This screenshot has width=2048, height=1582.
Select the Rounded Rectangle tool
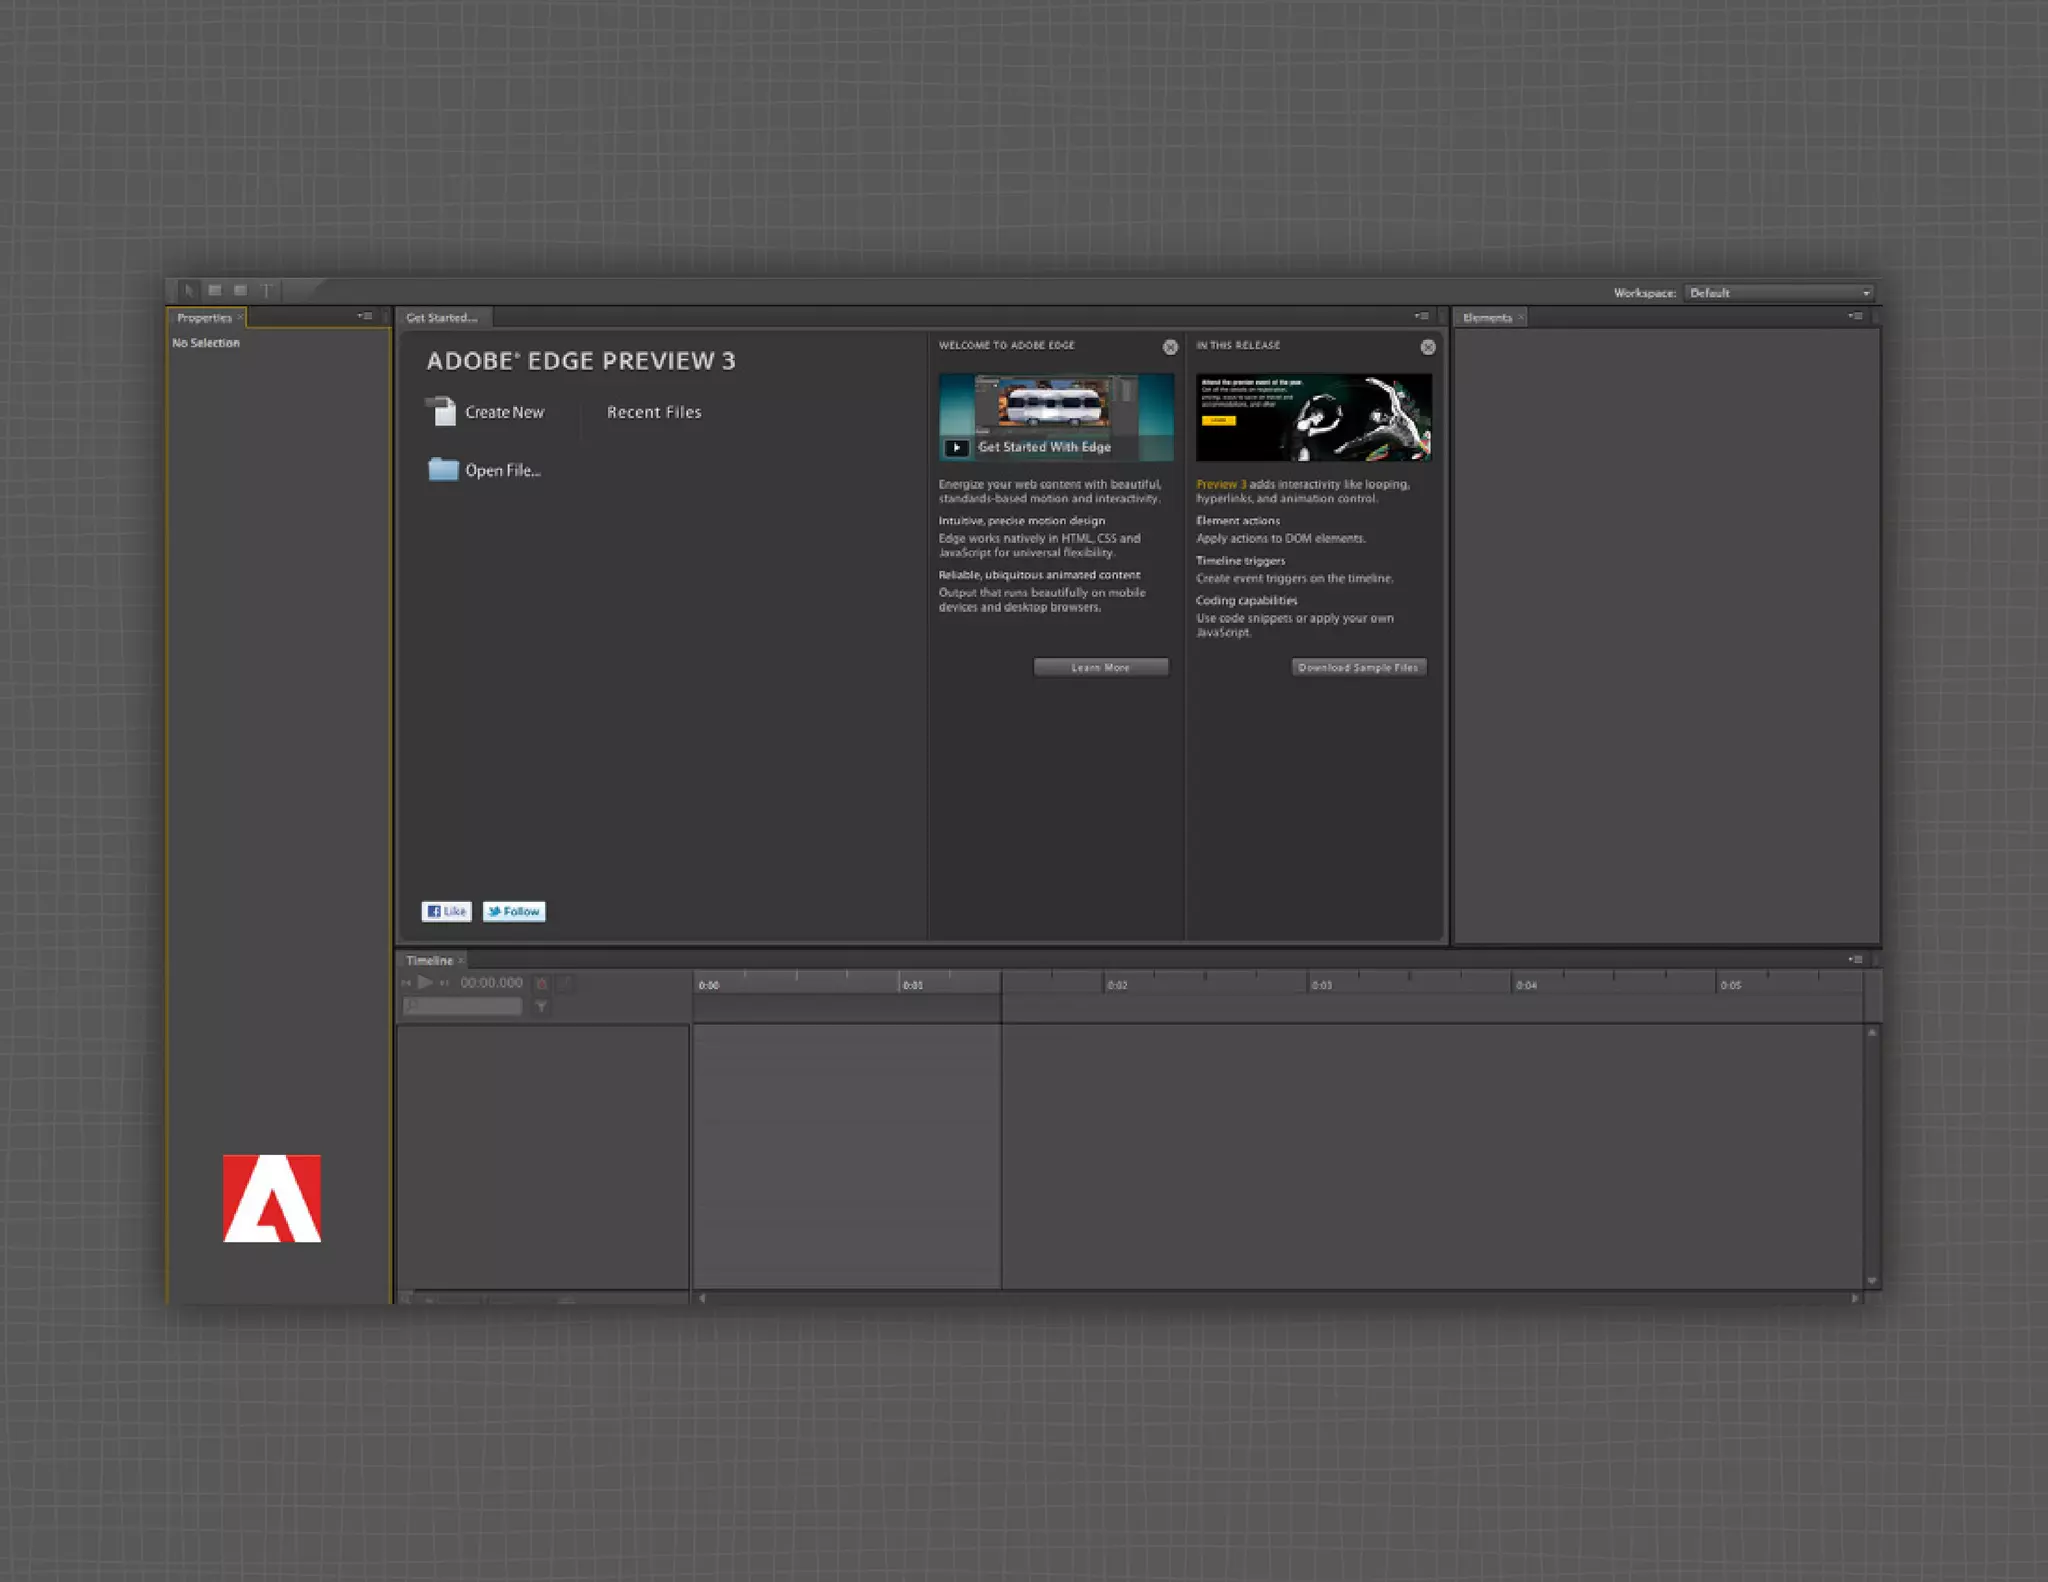(240, 291)
